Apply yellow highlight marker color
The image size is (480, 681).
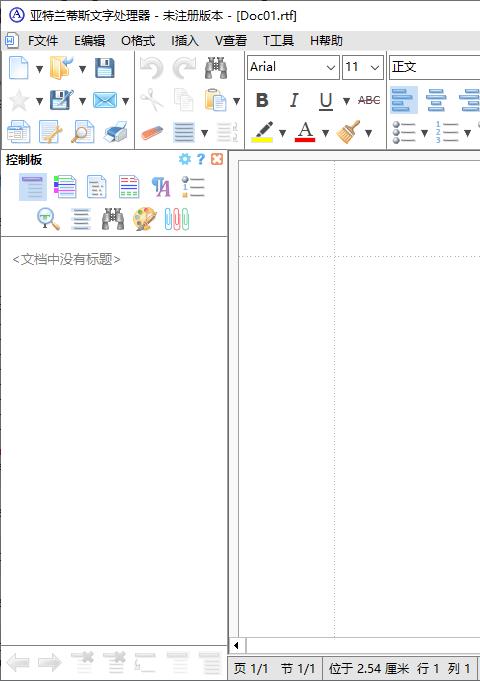(x=262, y=132)
